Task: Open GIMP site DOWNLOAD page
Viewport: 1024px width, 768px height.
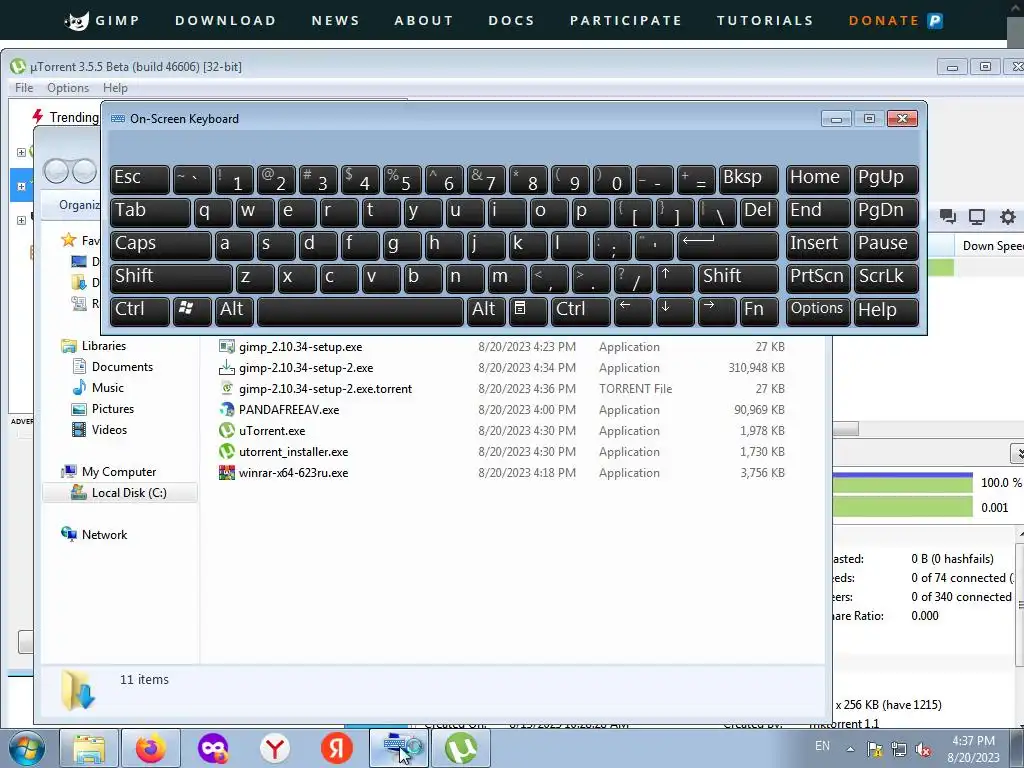Action: pos(225,20)
